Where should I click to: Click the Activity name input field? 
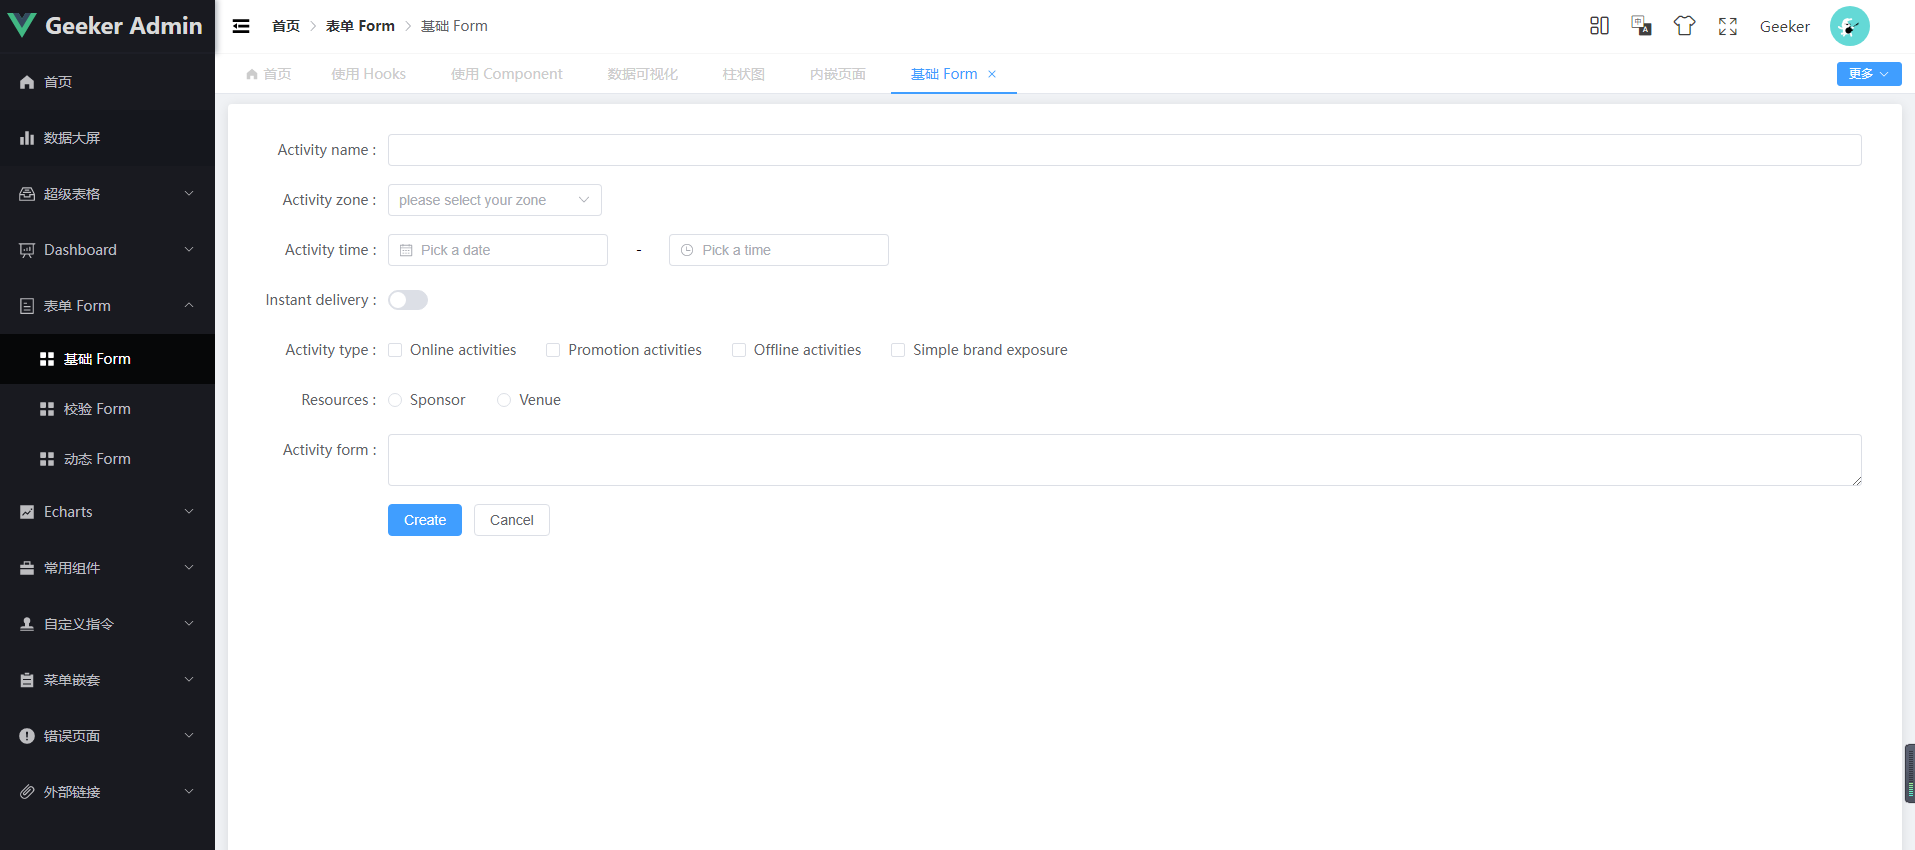click(x=1124, y=150)
